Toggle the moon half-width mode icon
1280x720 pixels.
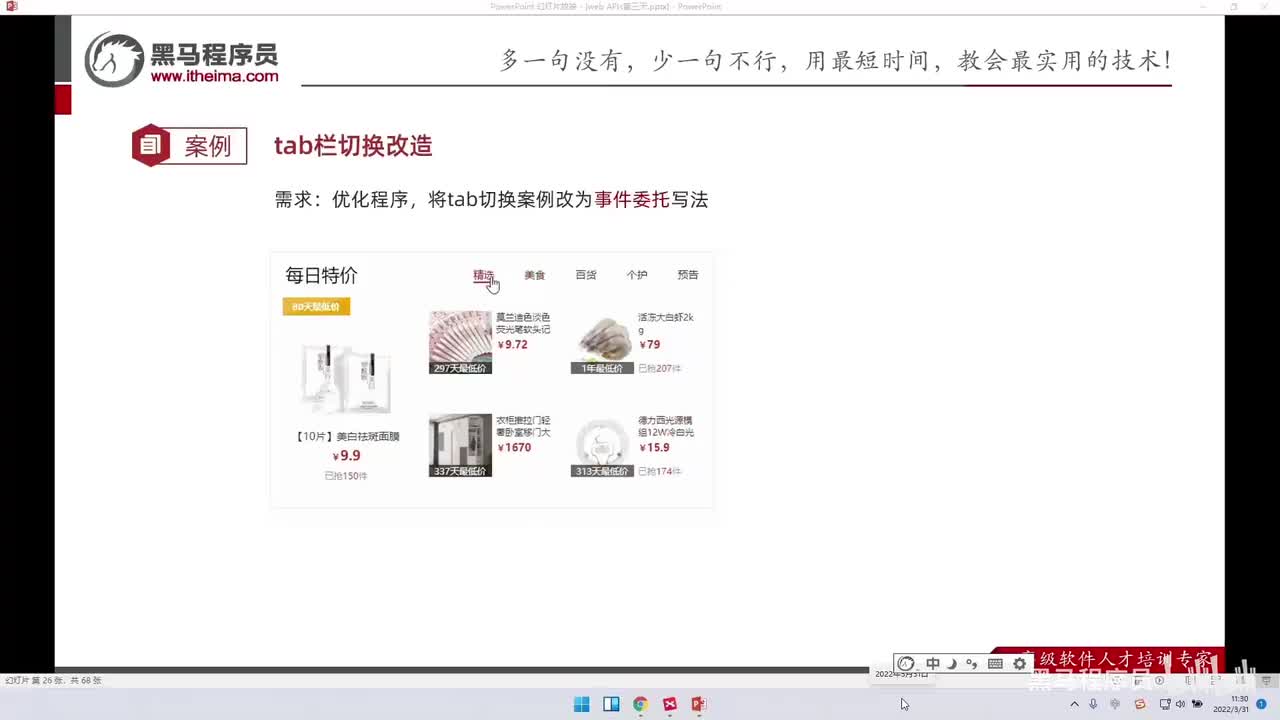pyautogui.click(x=952, y=663)
